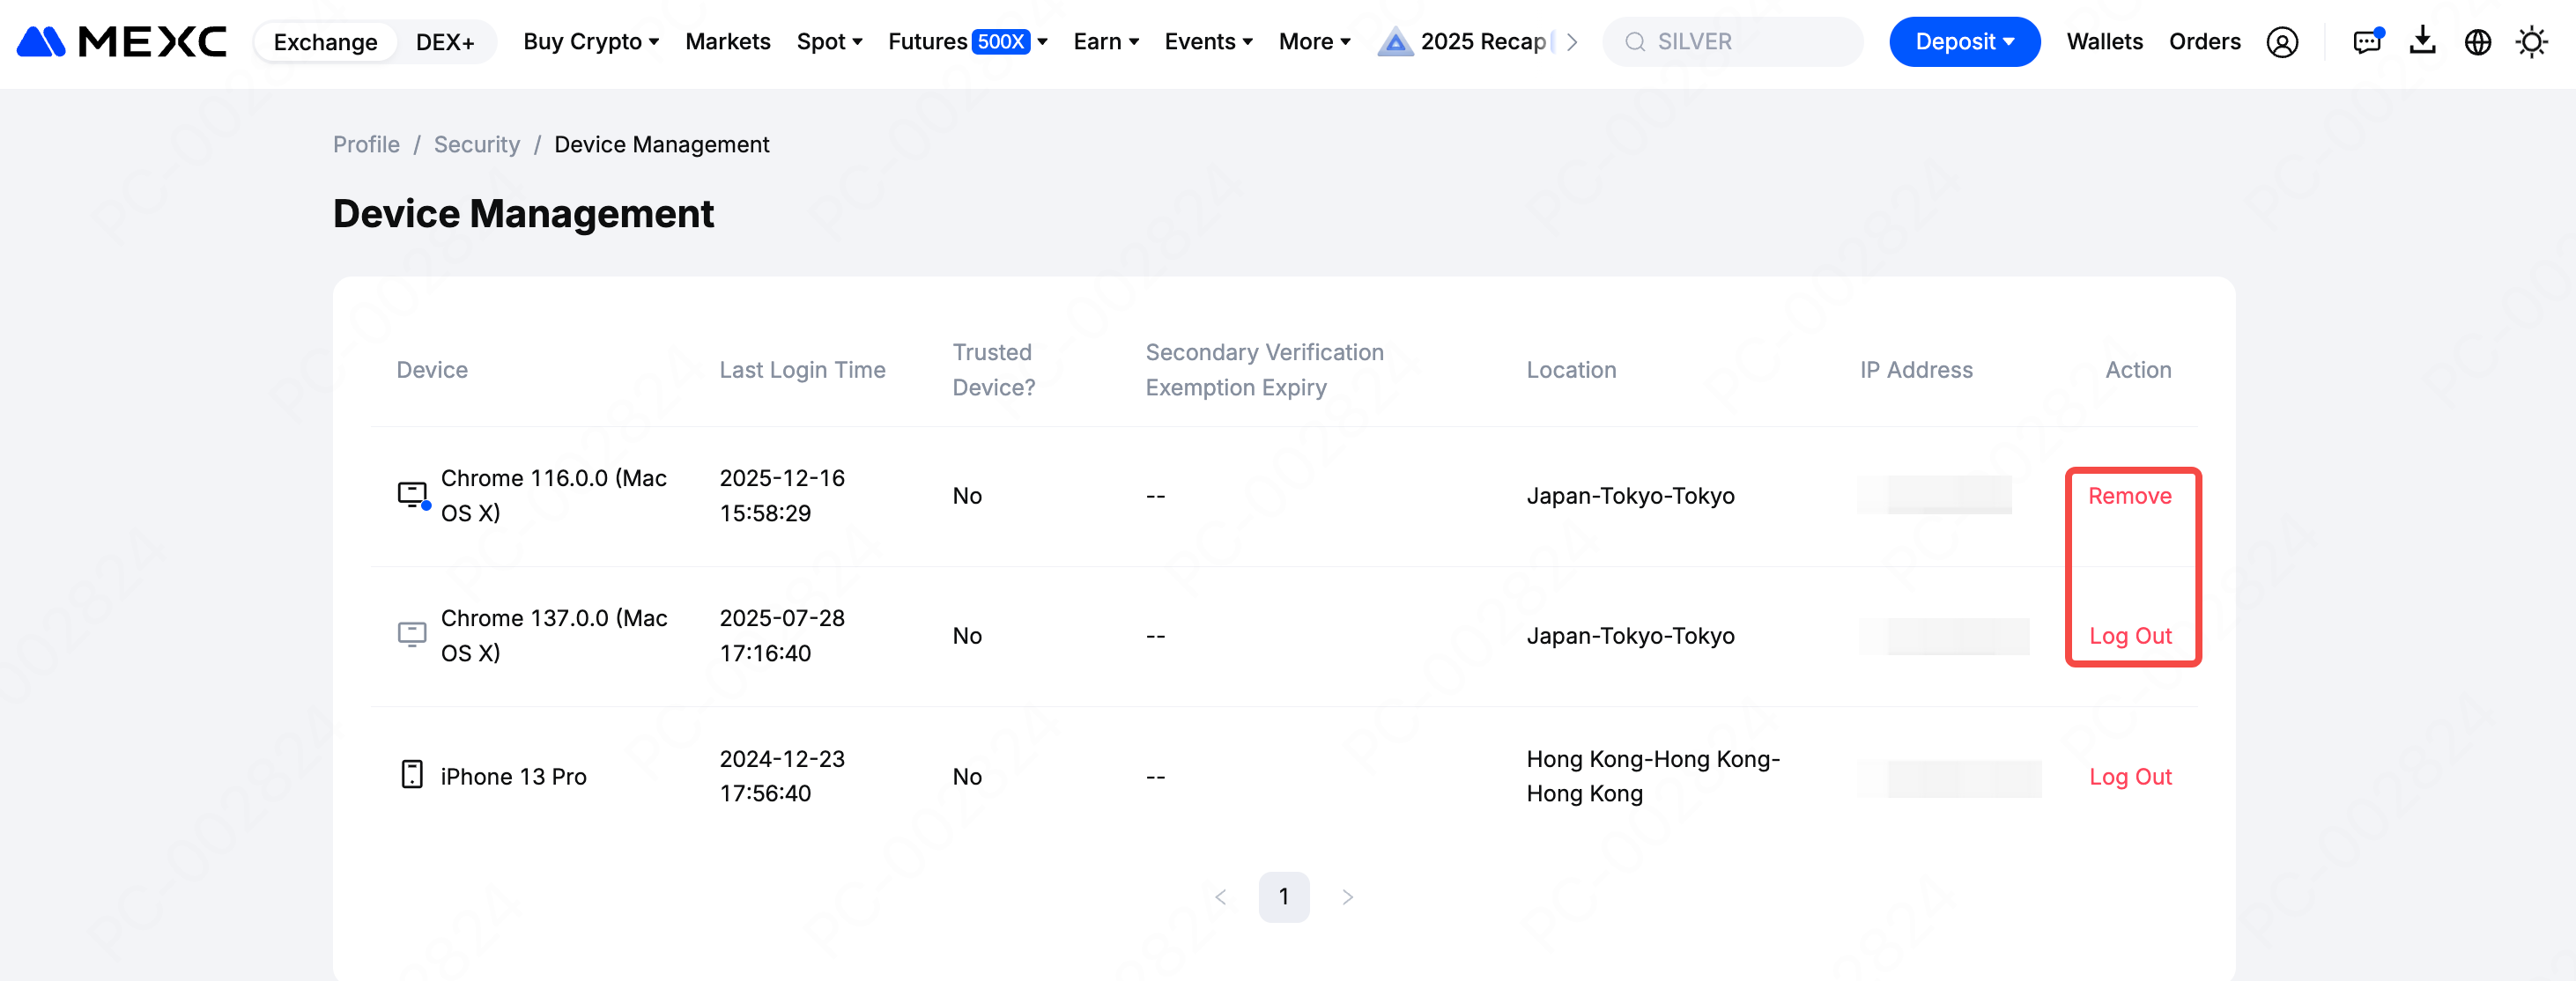2576x981 pixels.
Task: Open the Spot dropdown menu
Action: tap(829, 41)
